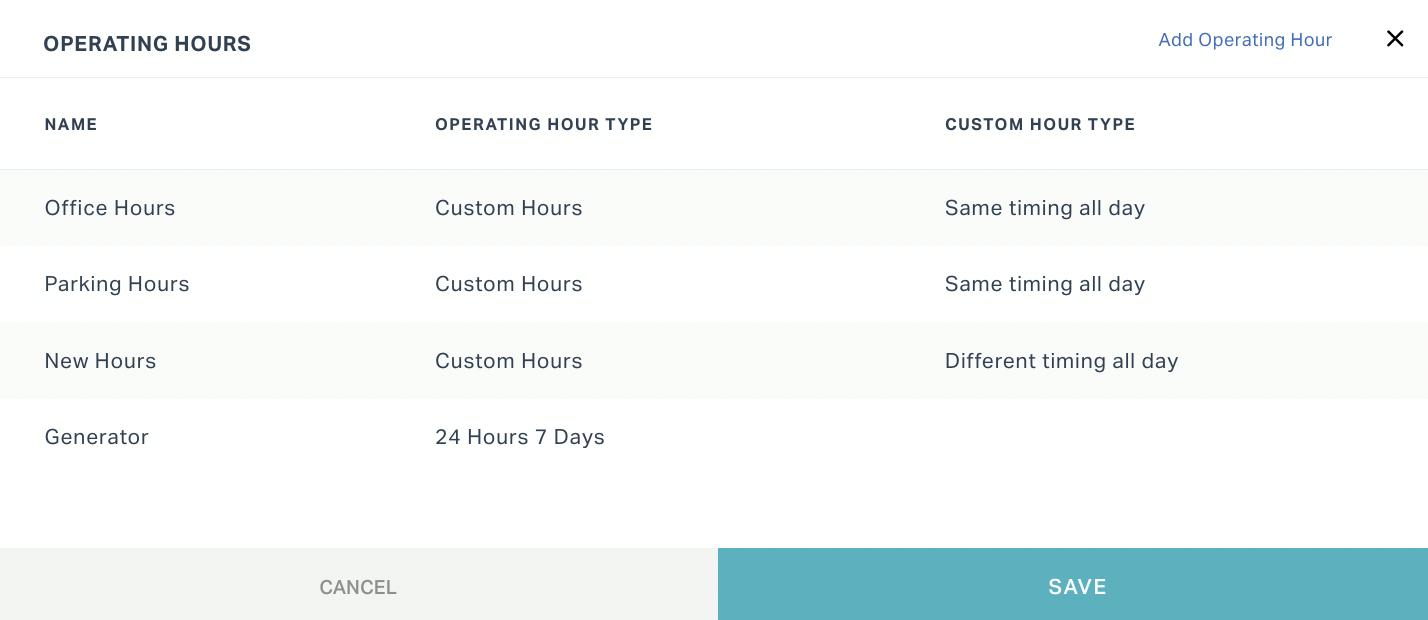This screenshot has width=1428, height=620.
Task: Click Custom Hours in Parking Hours row
Action: [508, 284]
